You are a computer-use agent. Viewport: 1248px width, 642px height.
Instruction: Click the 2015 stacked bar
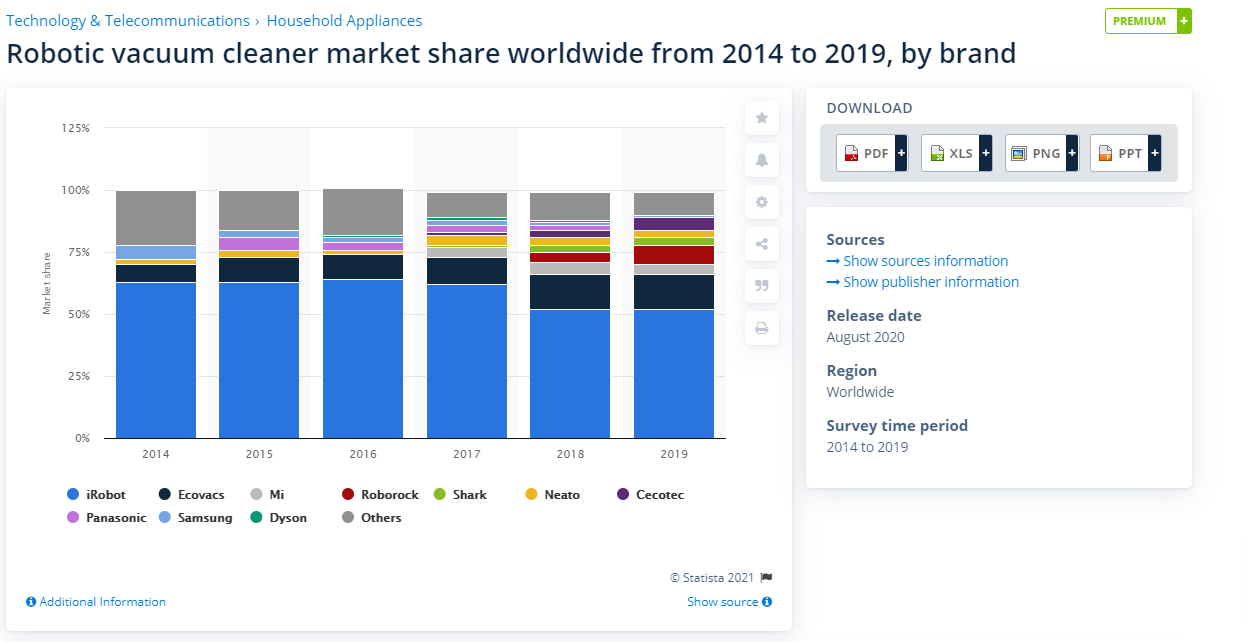tap(259, 314)
